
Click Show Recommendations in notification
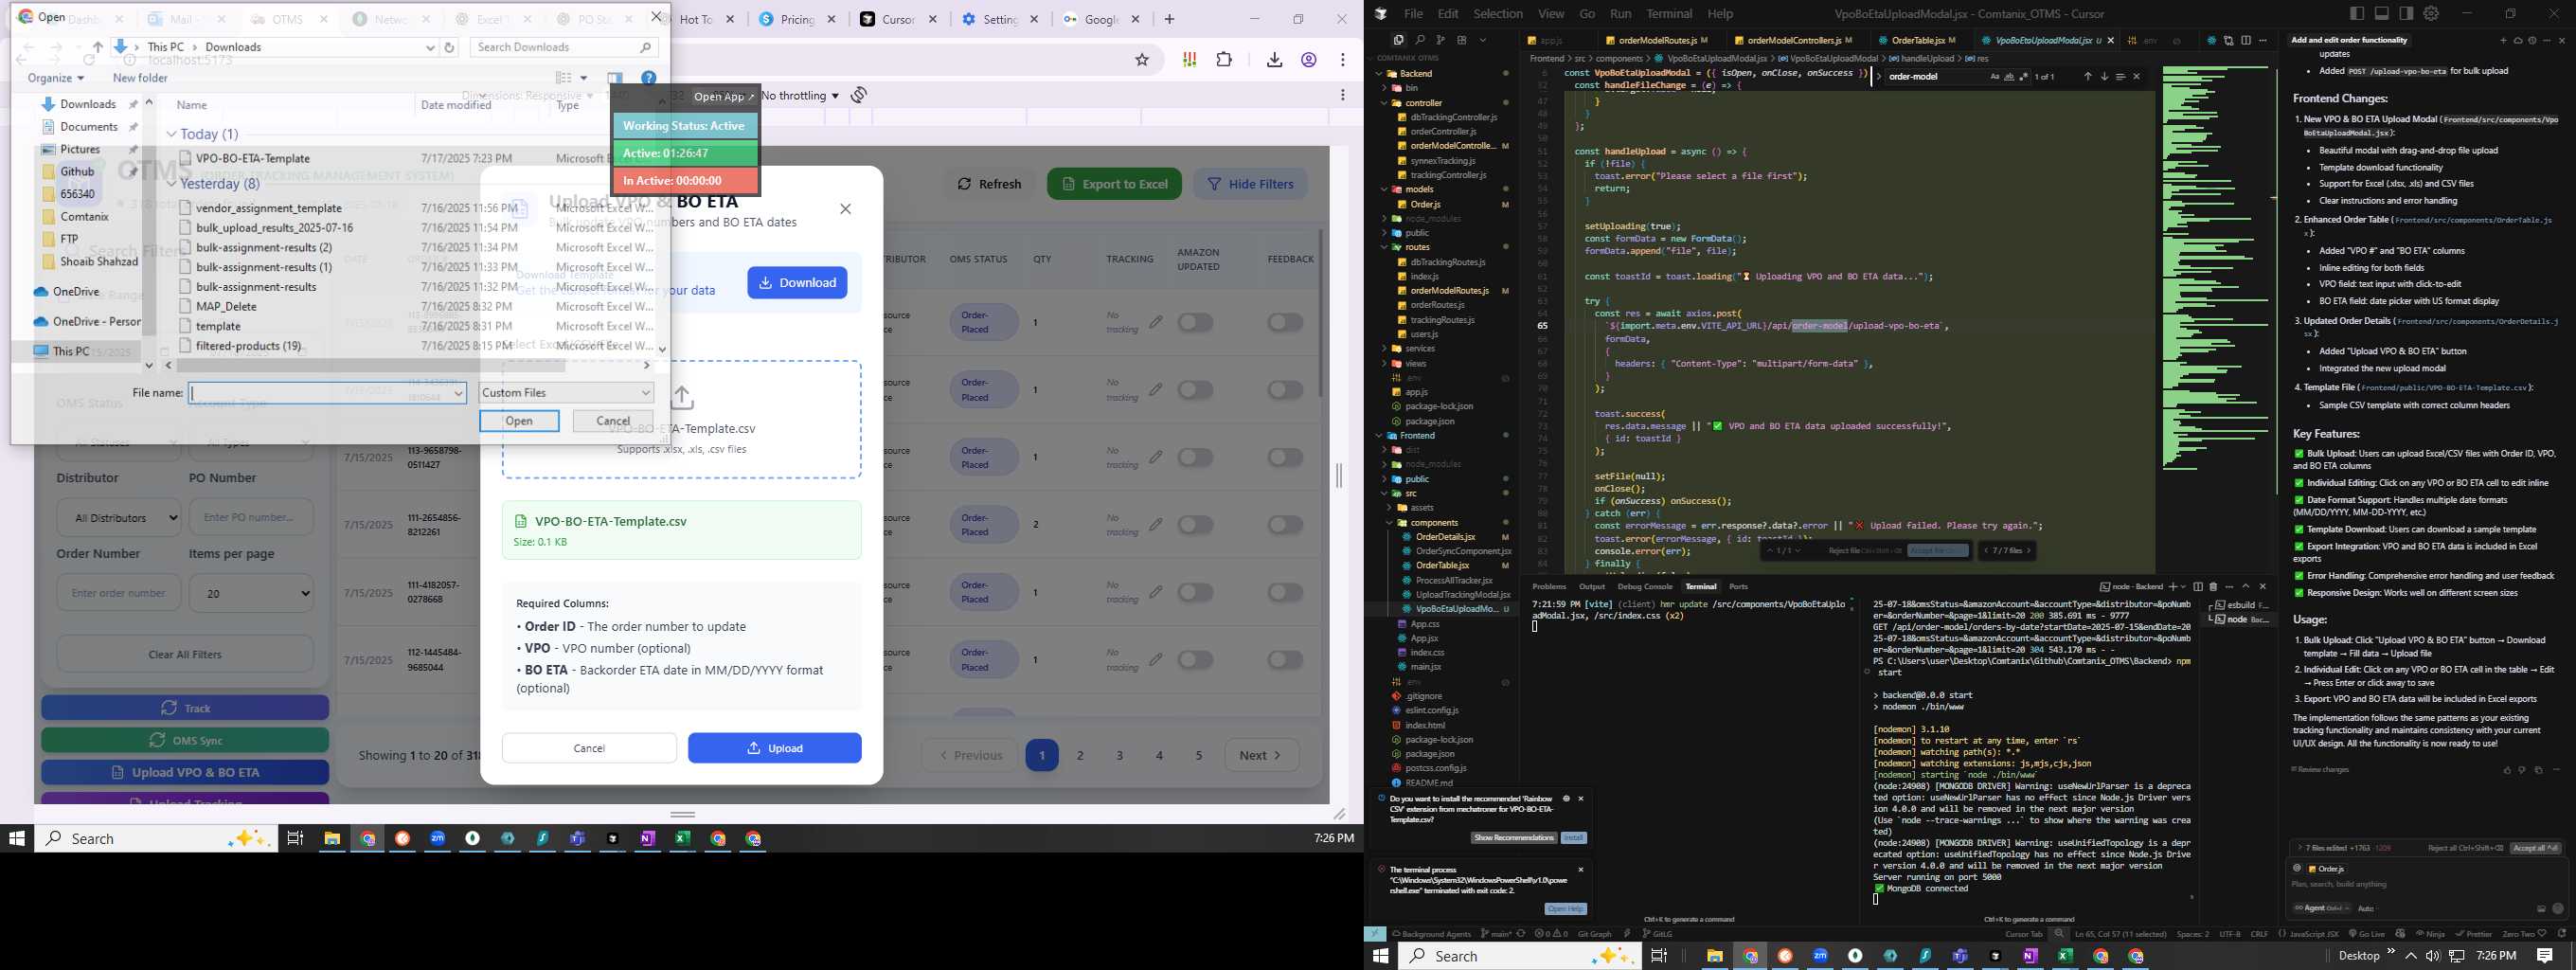pyautogui.click(x=1514, y=838)
